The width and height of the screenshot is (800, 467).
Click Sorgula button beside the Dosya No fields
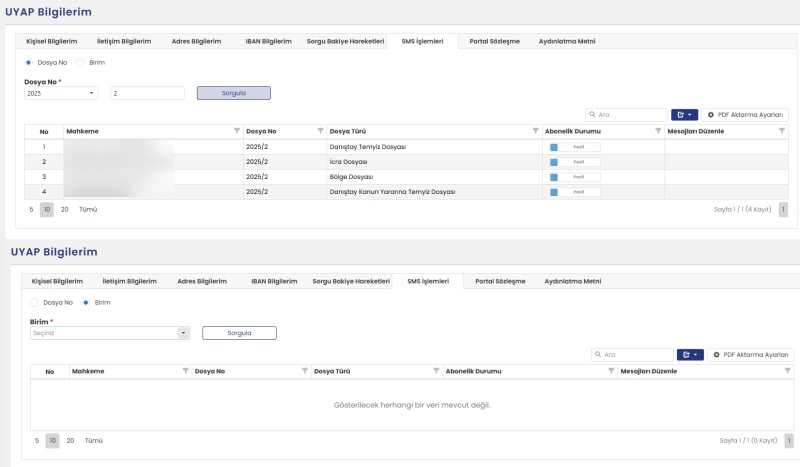pyautogui.click(x=233, y=93)
